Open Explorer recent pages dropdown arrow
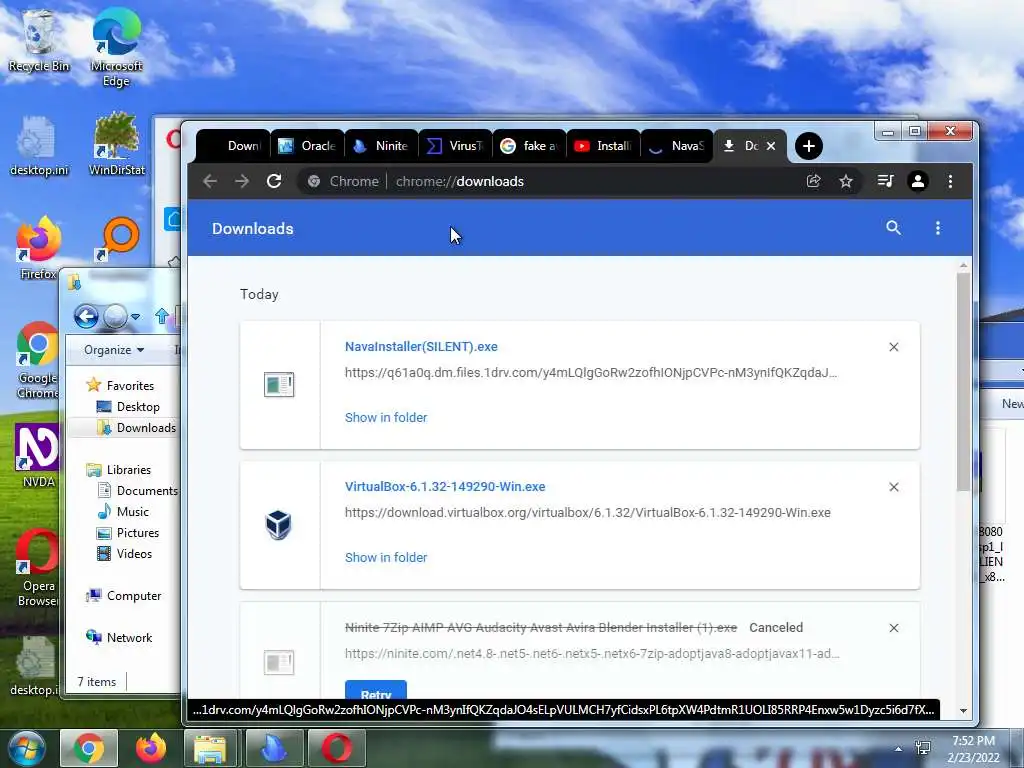The width and height of the screenshot is (1024, 768). tap(135, 317)
